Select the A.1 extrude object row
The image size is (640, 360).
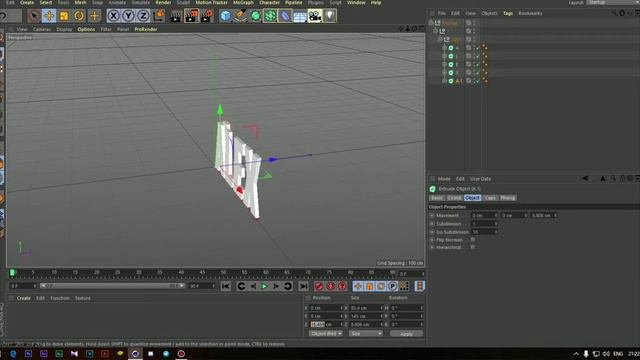coord(459,81)
